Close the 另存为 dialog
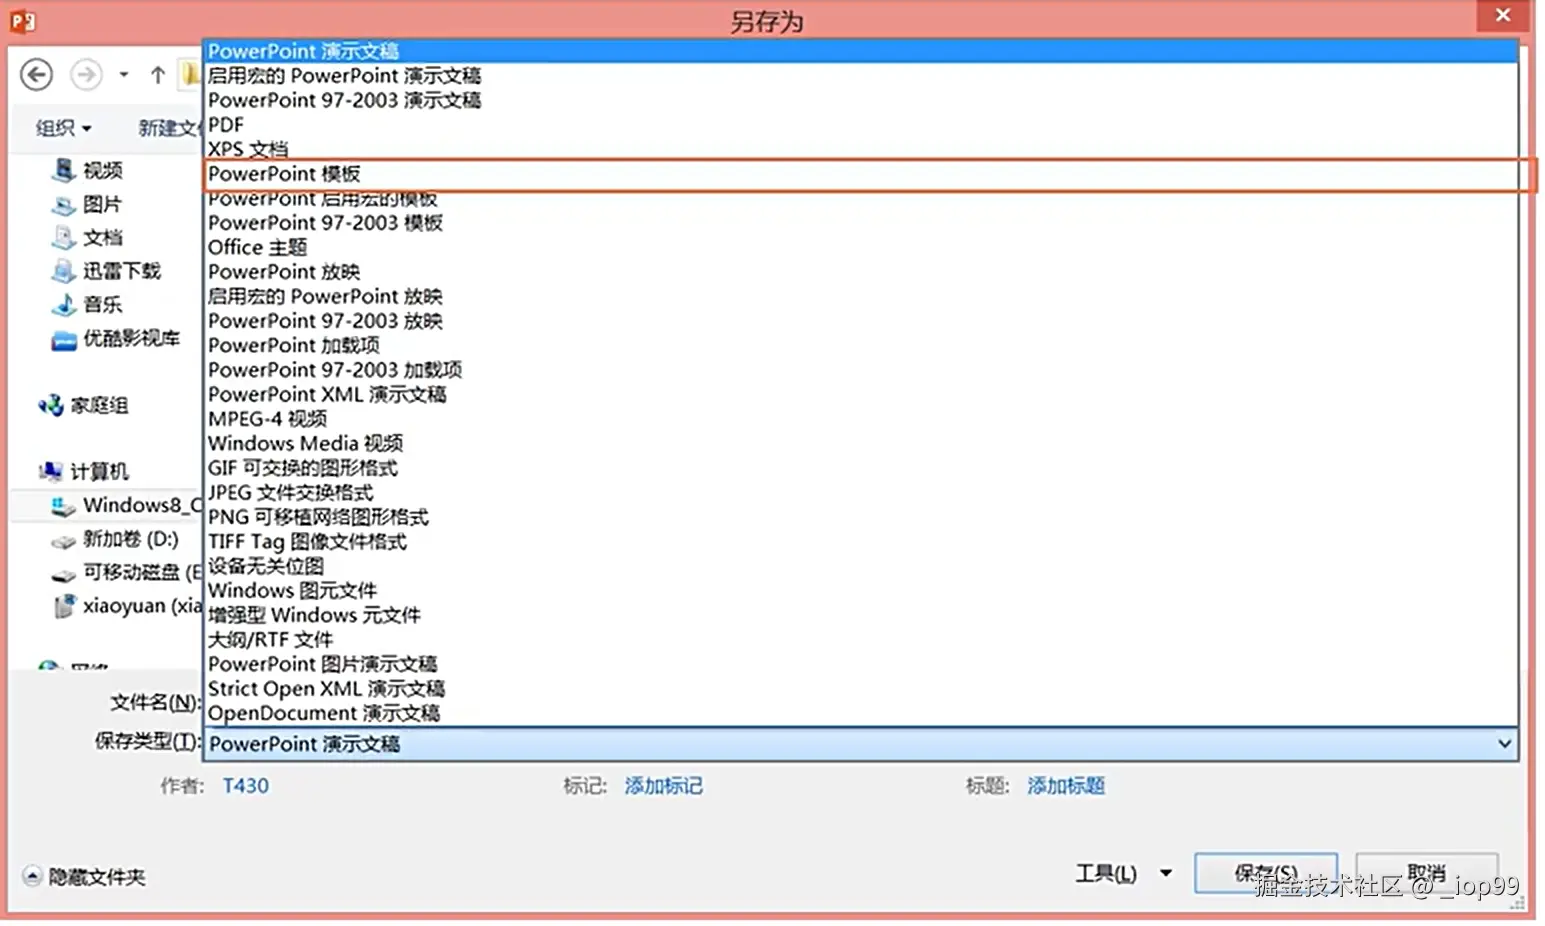Image resolution: width=1545 pixels, height=926 pixels. 1502,15
